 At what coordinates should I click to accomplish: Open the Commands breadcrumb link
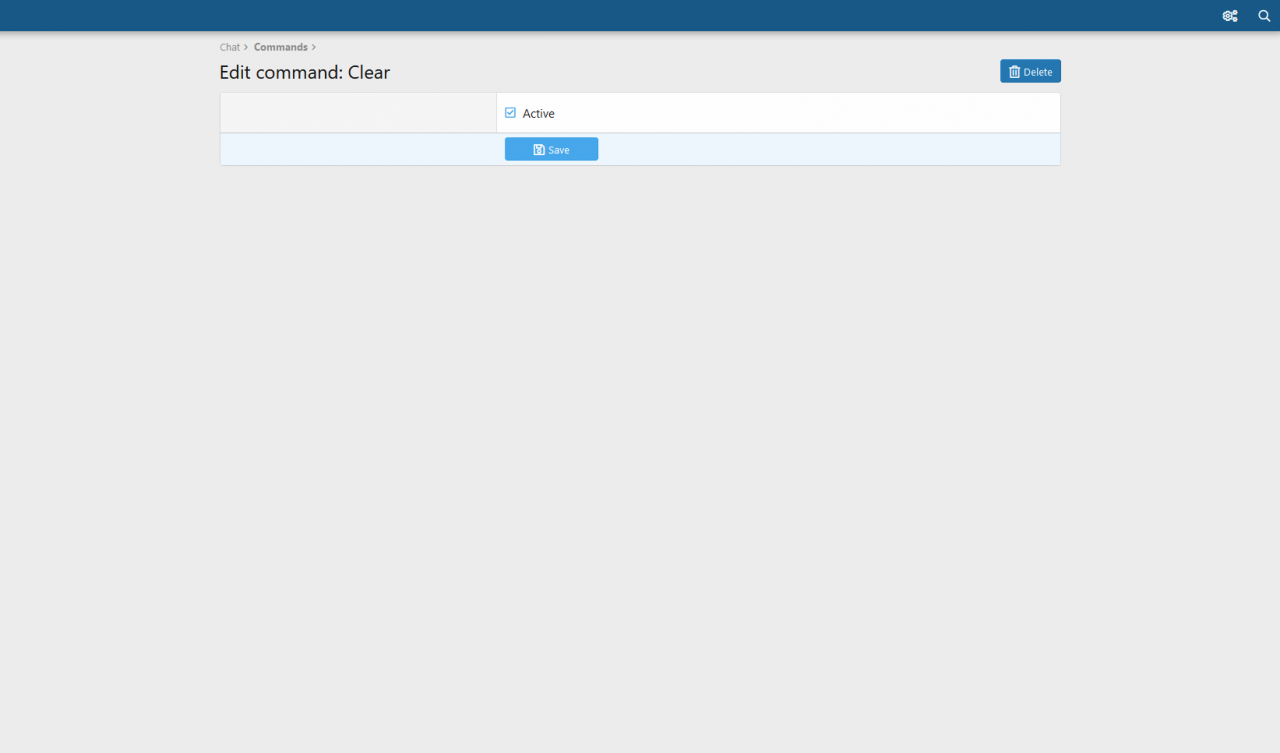pyautogui.click(x=280, y=47)
